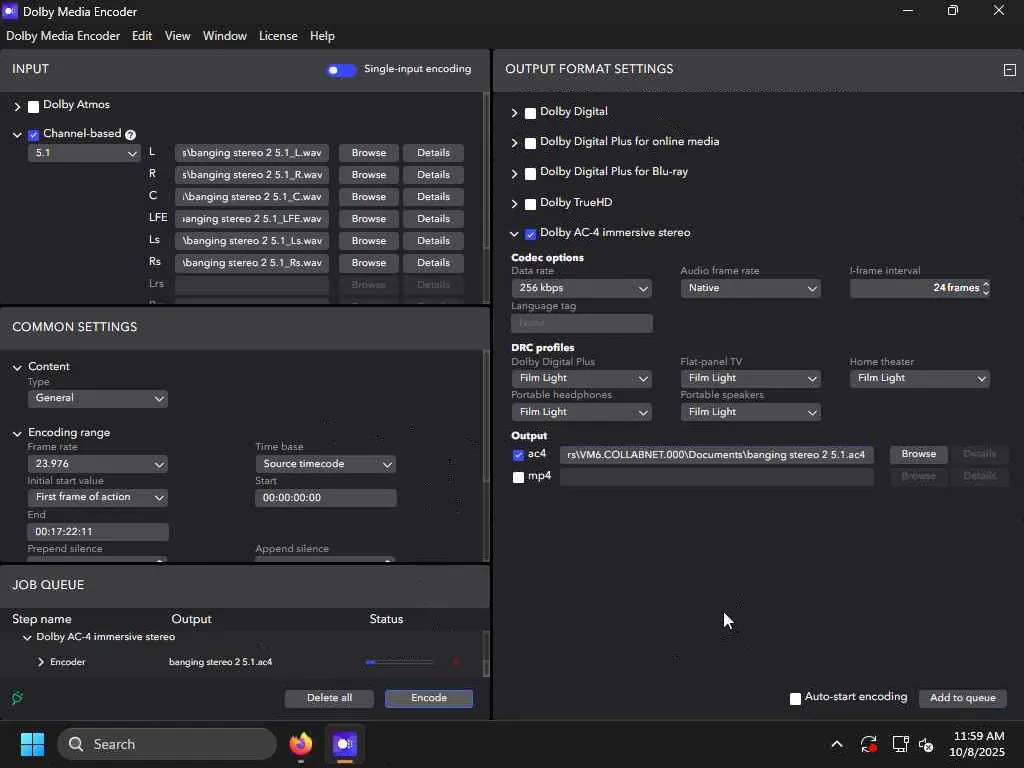Open the Portable headphones DRC dropdown

coord(581,412)
